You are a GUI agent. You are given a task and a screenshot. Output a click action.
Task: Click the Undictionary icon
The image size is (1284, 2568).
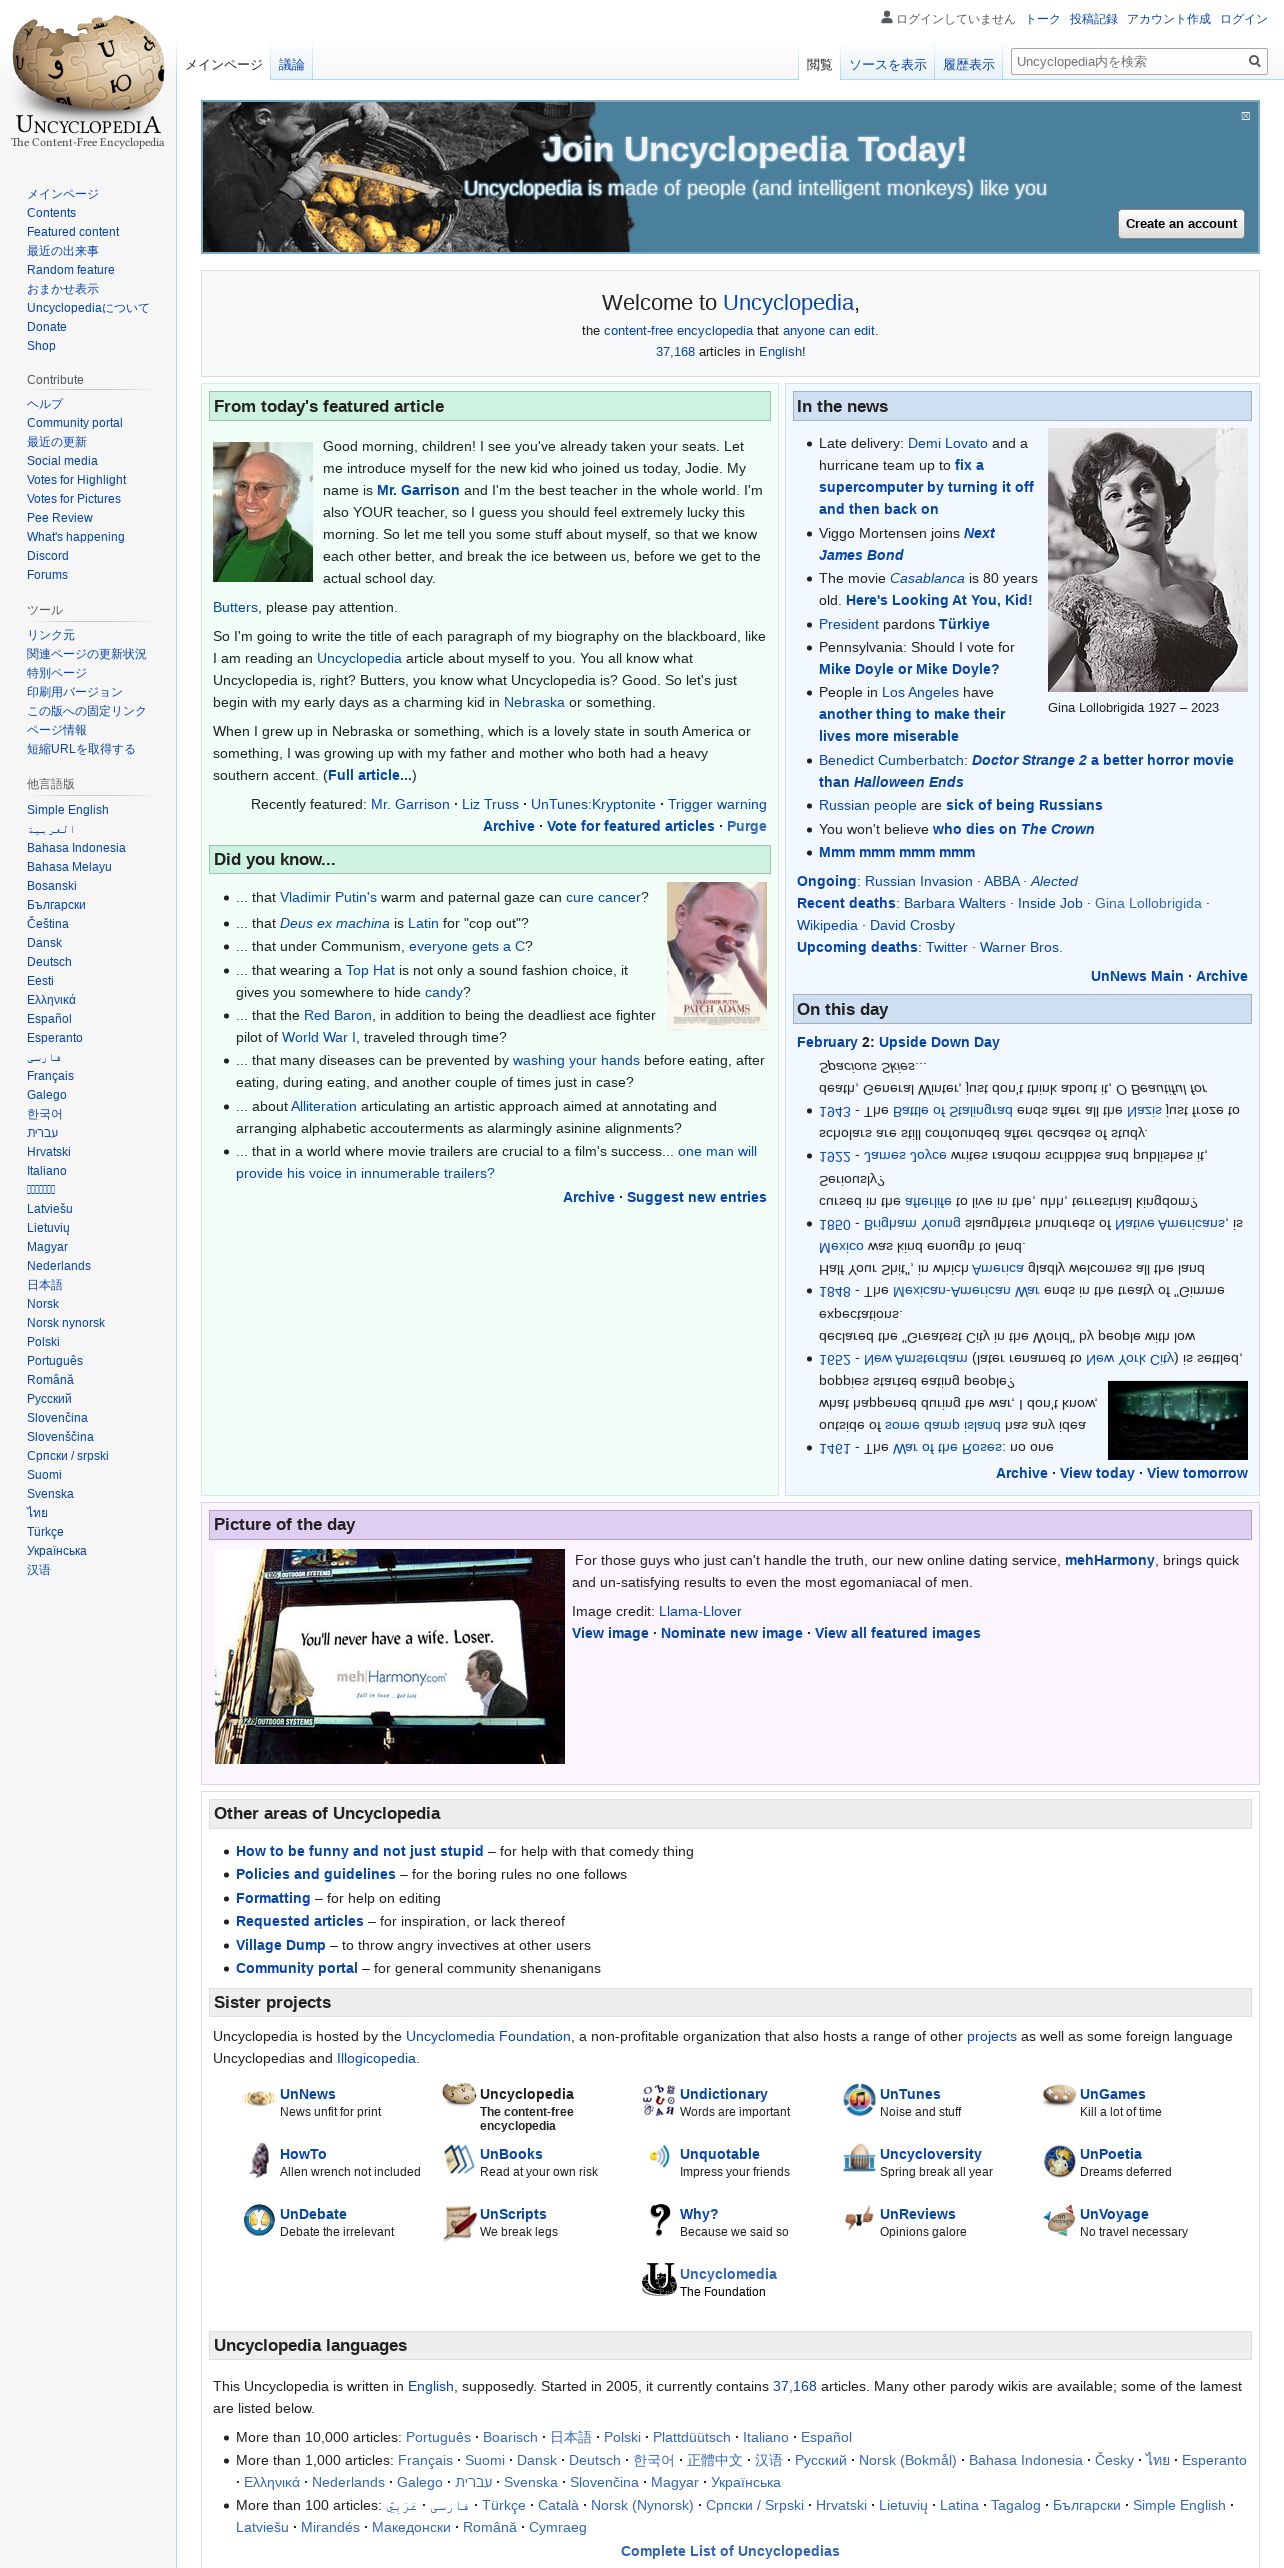[x=659, y=2100]
